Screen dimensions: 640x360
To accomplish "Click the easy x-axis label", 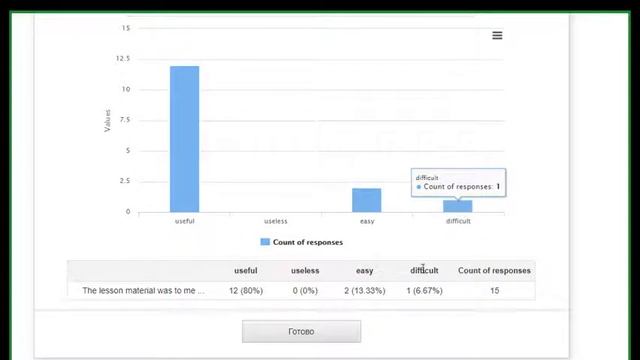I will pyautogui.click(x=367, y=221).
